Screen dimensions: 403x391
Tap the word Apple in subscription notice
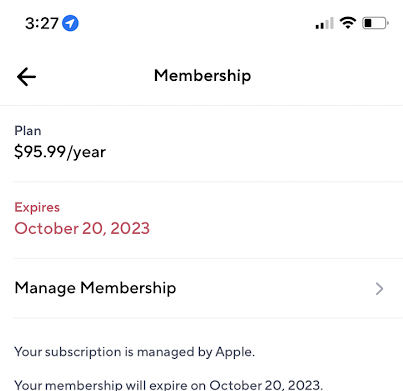(235, 352)
